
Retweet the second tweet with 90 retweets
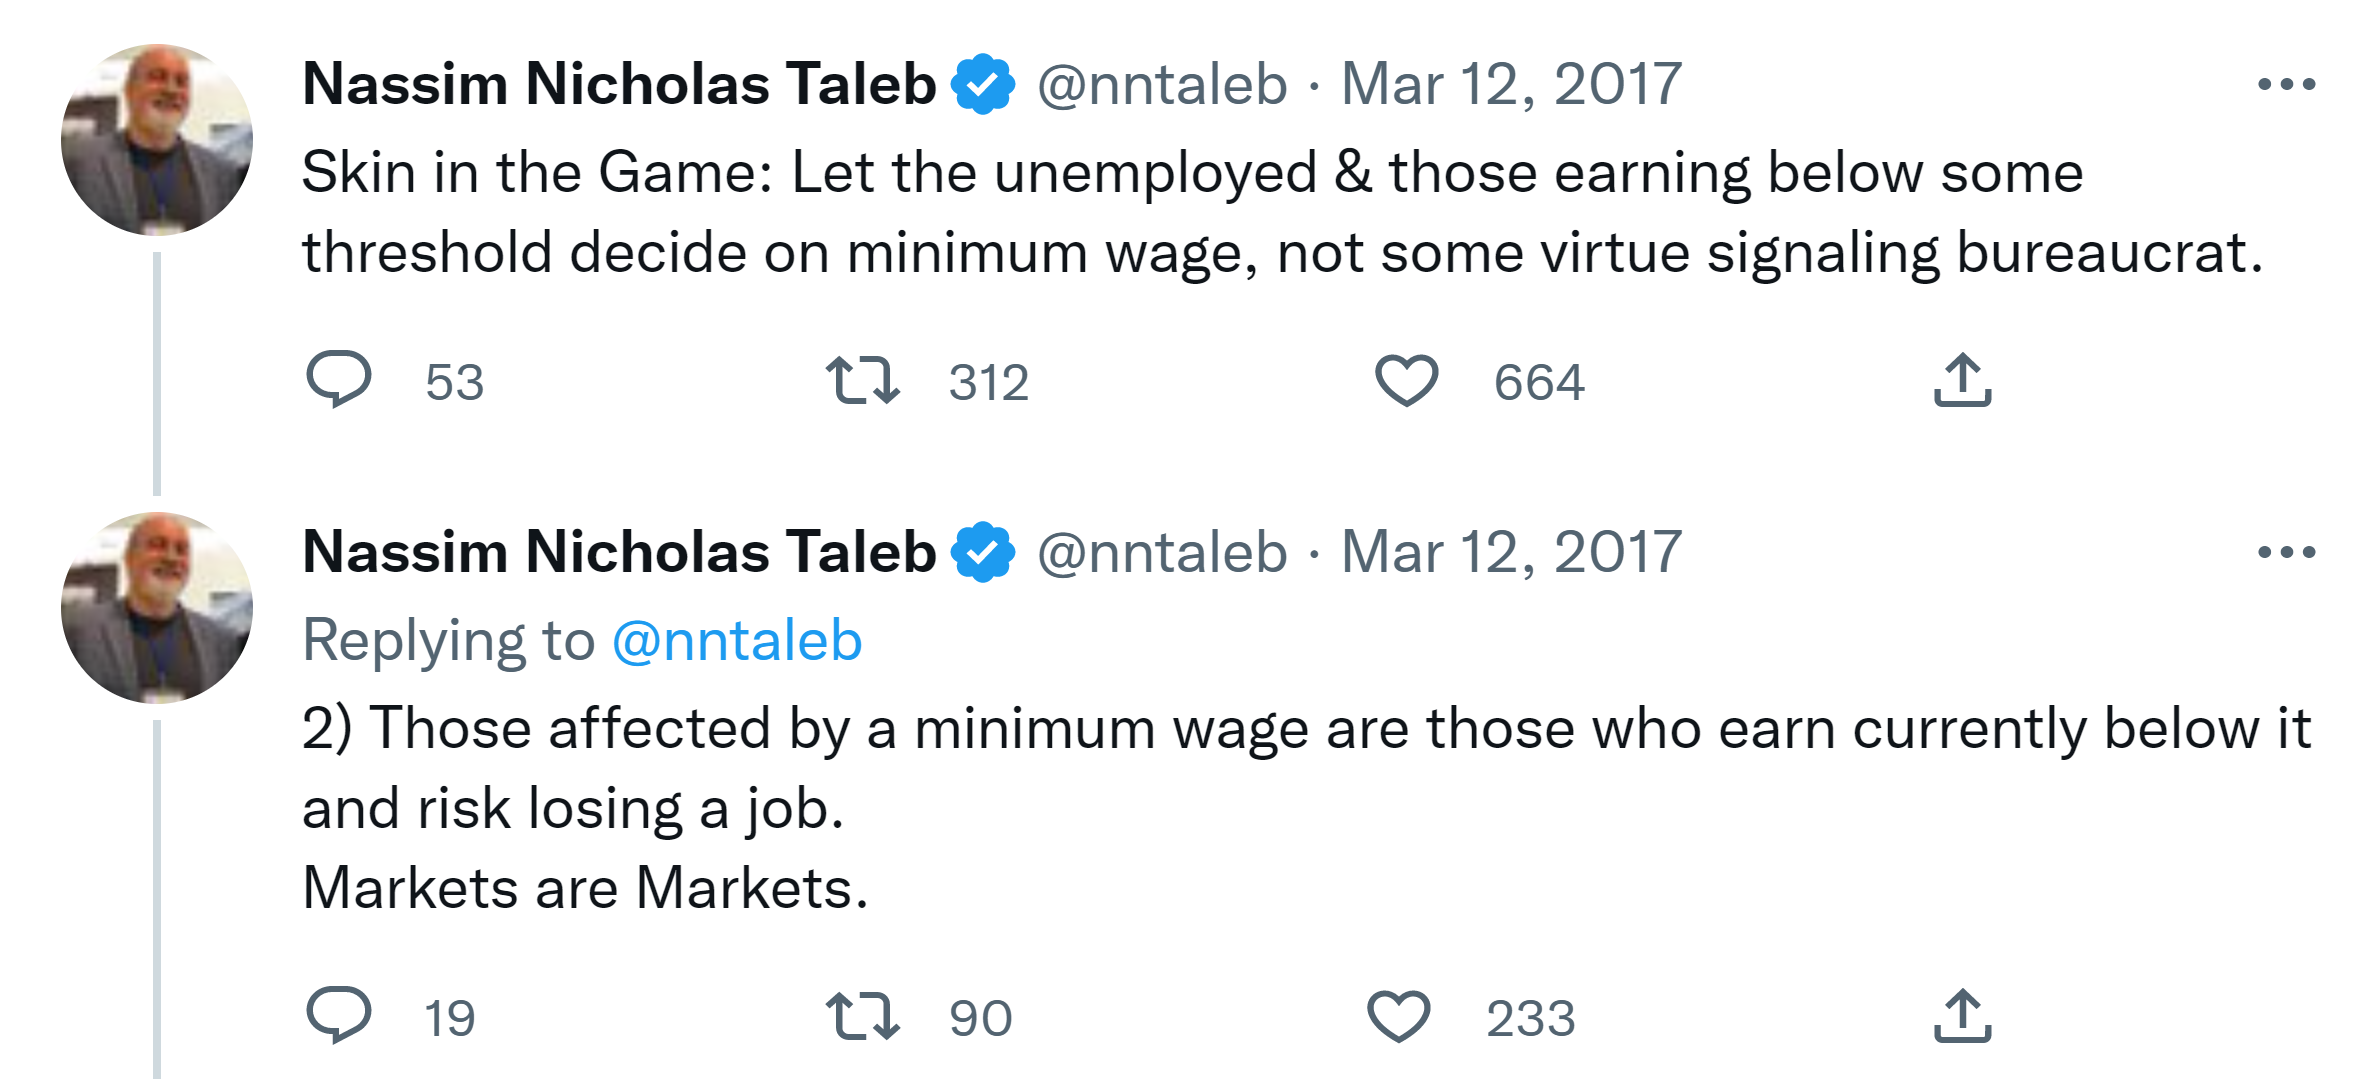tap(862, 1017)
